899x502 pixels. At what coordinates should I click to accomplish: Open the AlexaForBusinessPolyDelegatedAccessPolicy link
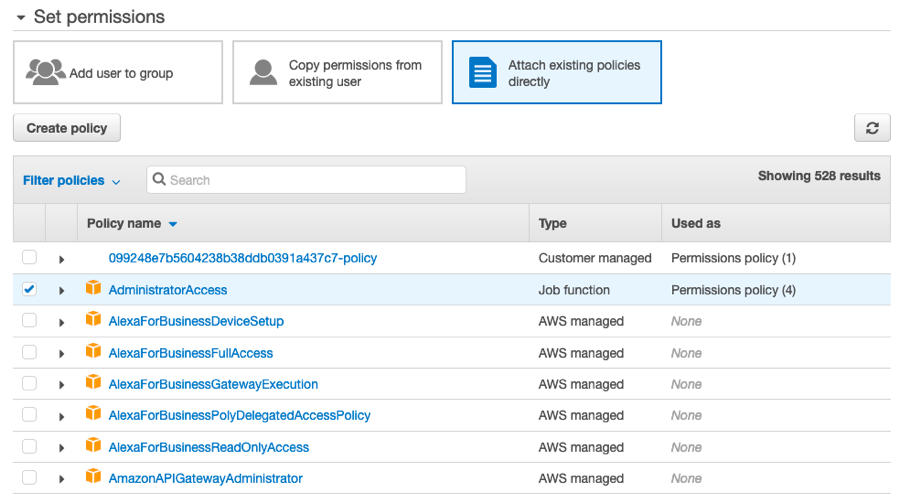coord(239,415)
